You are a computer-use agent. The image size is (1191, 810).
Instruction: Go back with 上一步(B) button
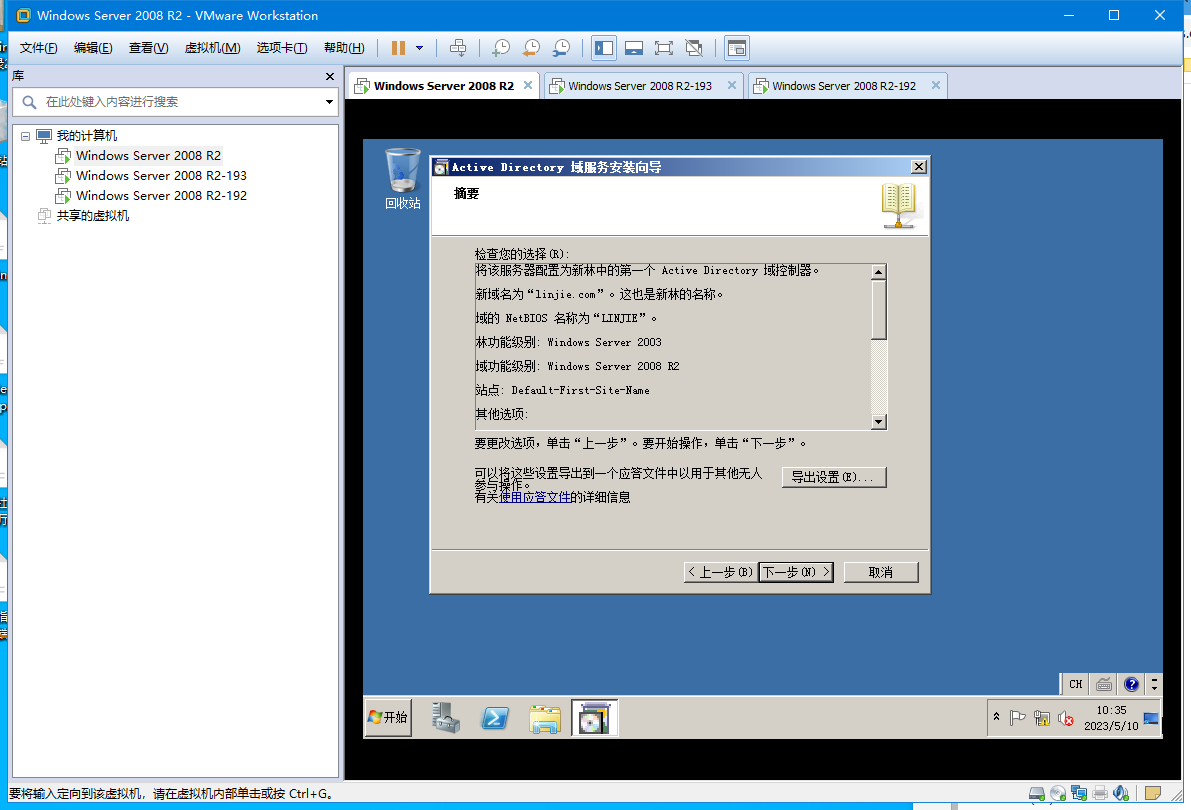point(719,572)
